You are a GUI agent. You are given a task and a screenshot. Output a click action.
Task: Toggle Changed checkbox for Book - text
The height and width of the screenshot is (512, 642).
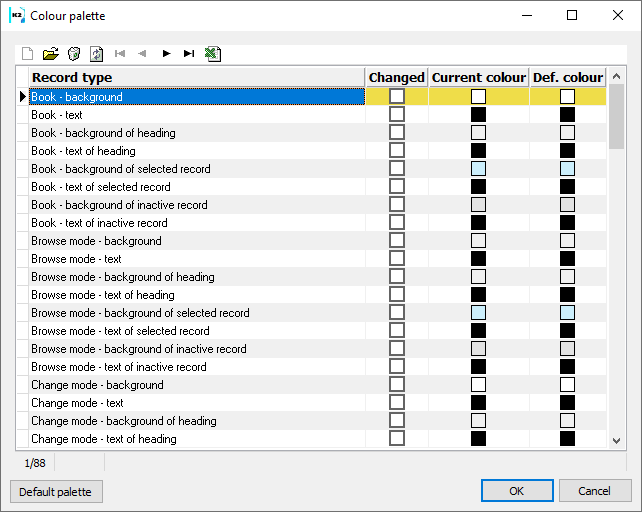pos(397,114)
